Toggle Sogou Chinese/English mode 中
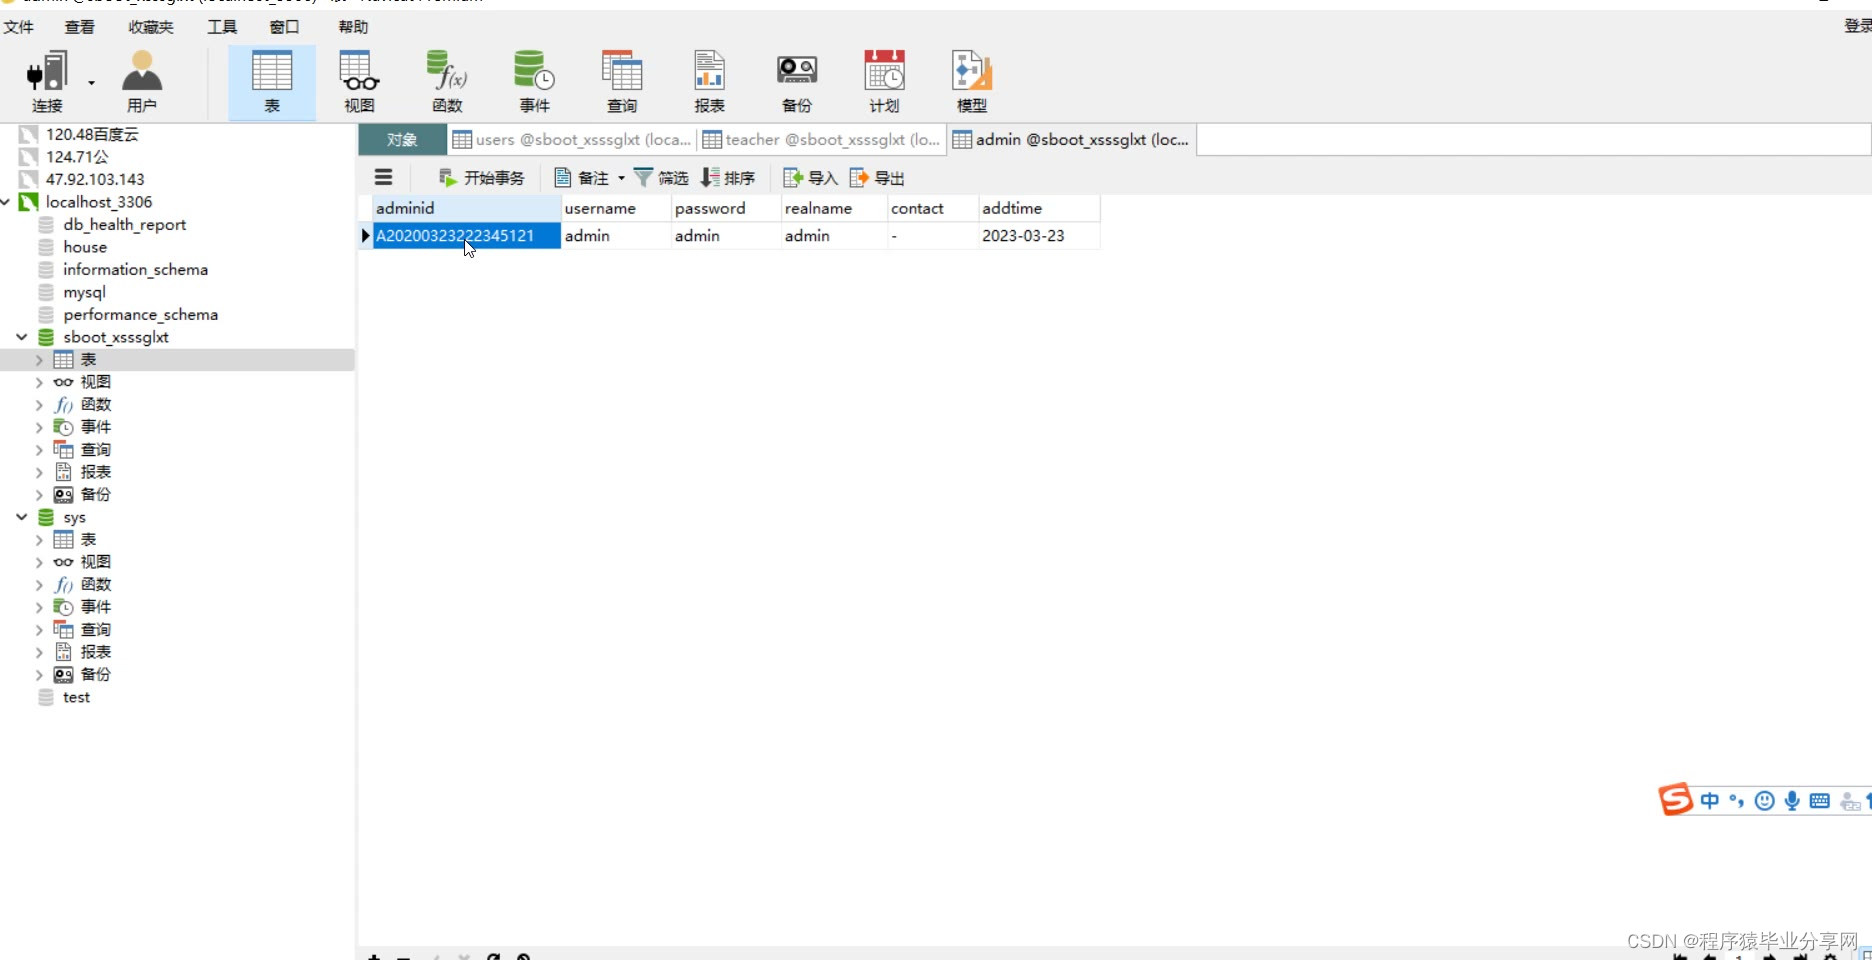Image resolution: width=1872 pixels, height=960 pixels. tap(1709, 801)
